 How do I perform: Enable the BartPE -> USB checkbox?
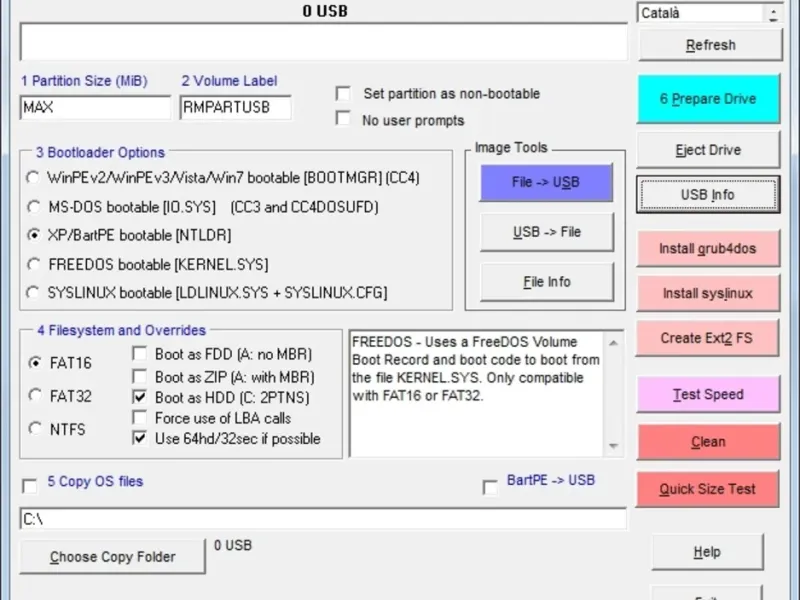[x=490, y=487]
